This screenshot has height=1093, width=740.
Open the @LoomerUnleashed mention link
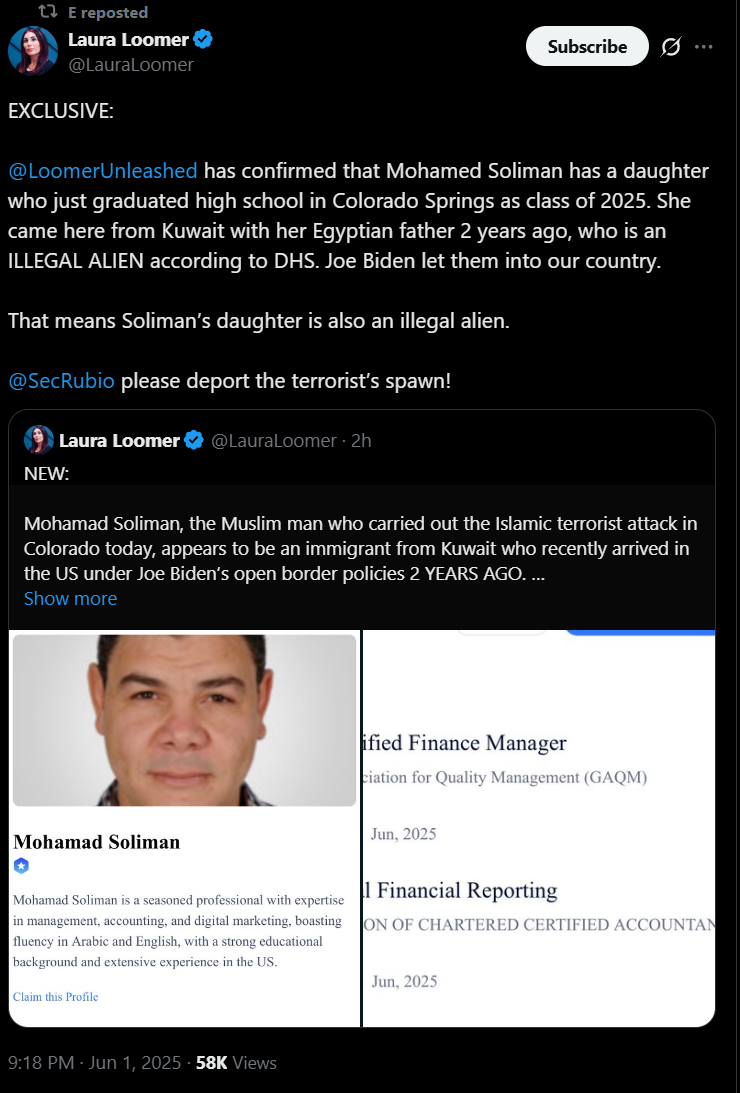click(102, 171)
